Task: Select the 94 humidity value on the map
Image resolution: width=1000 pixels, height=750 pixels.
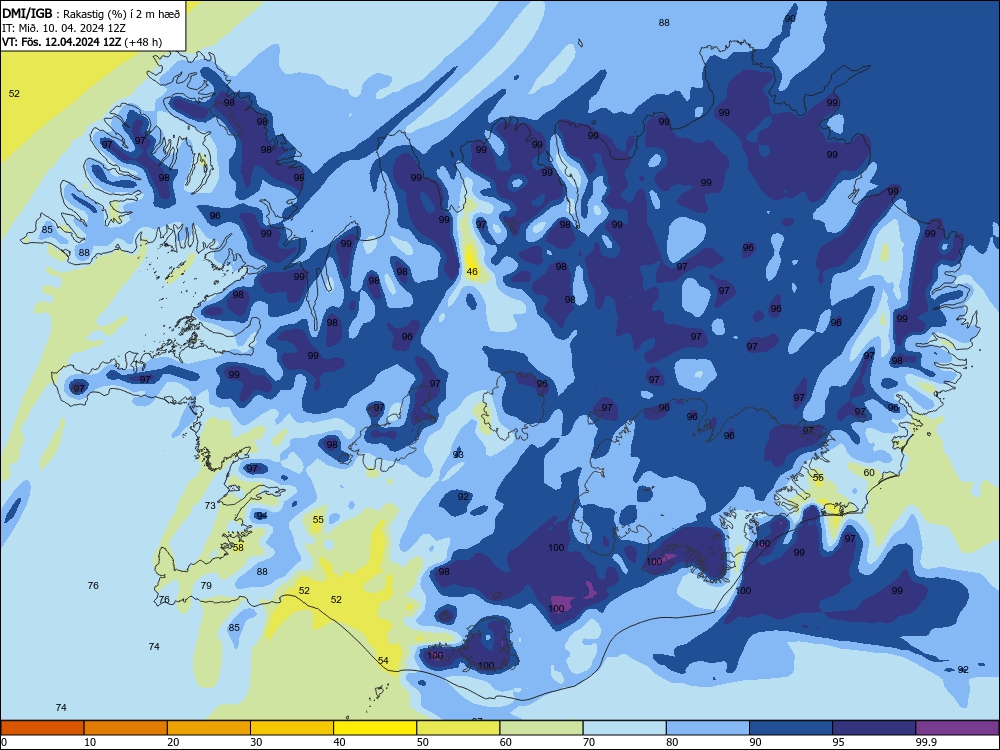Action: pyautogui.click(x=261, y=515)
